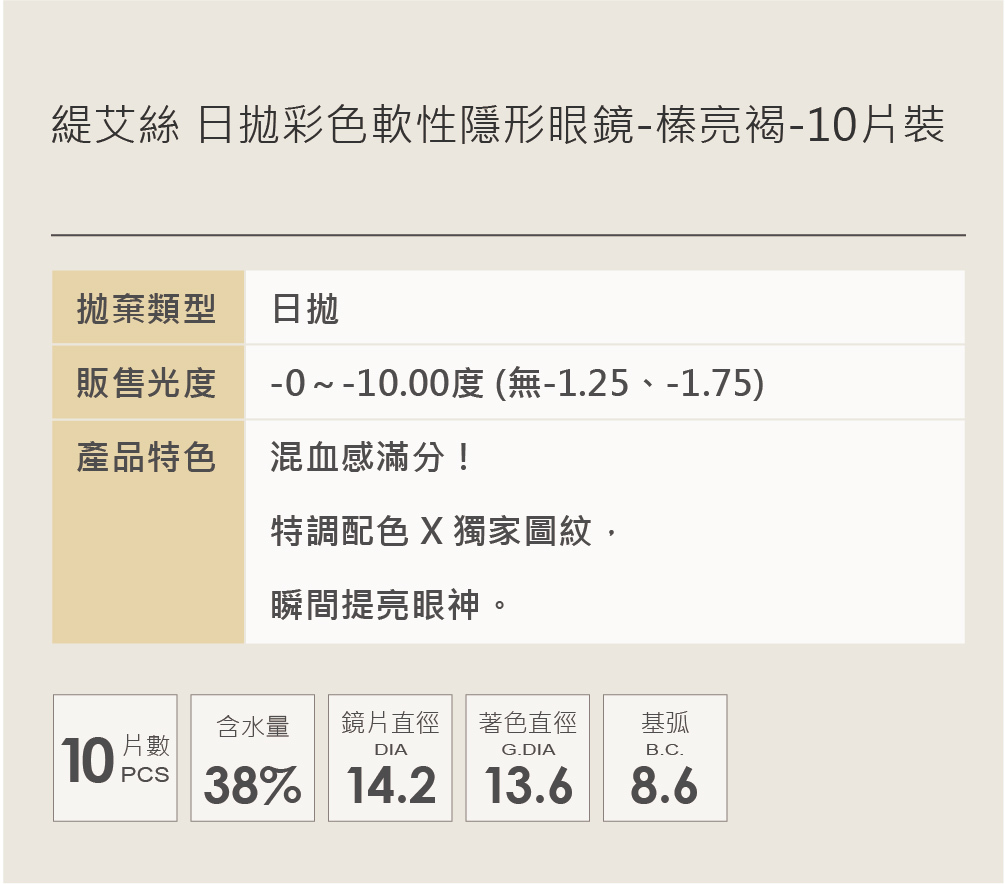Click the G.DIA abbreviation label
1005x884 pixels.
click(x=528, y=749)
